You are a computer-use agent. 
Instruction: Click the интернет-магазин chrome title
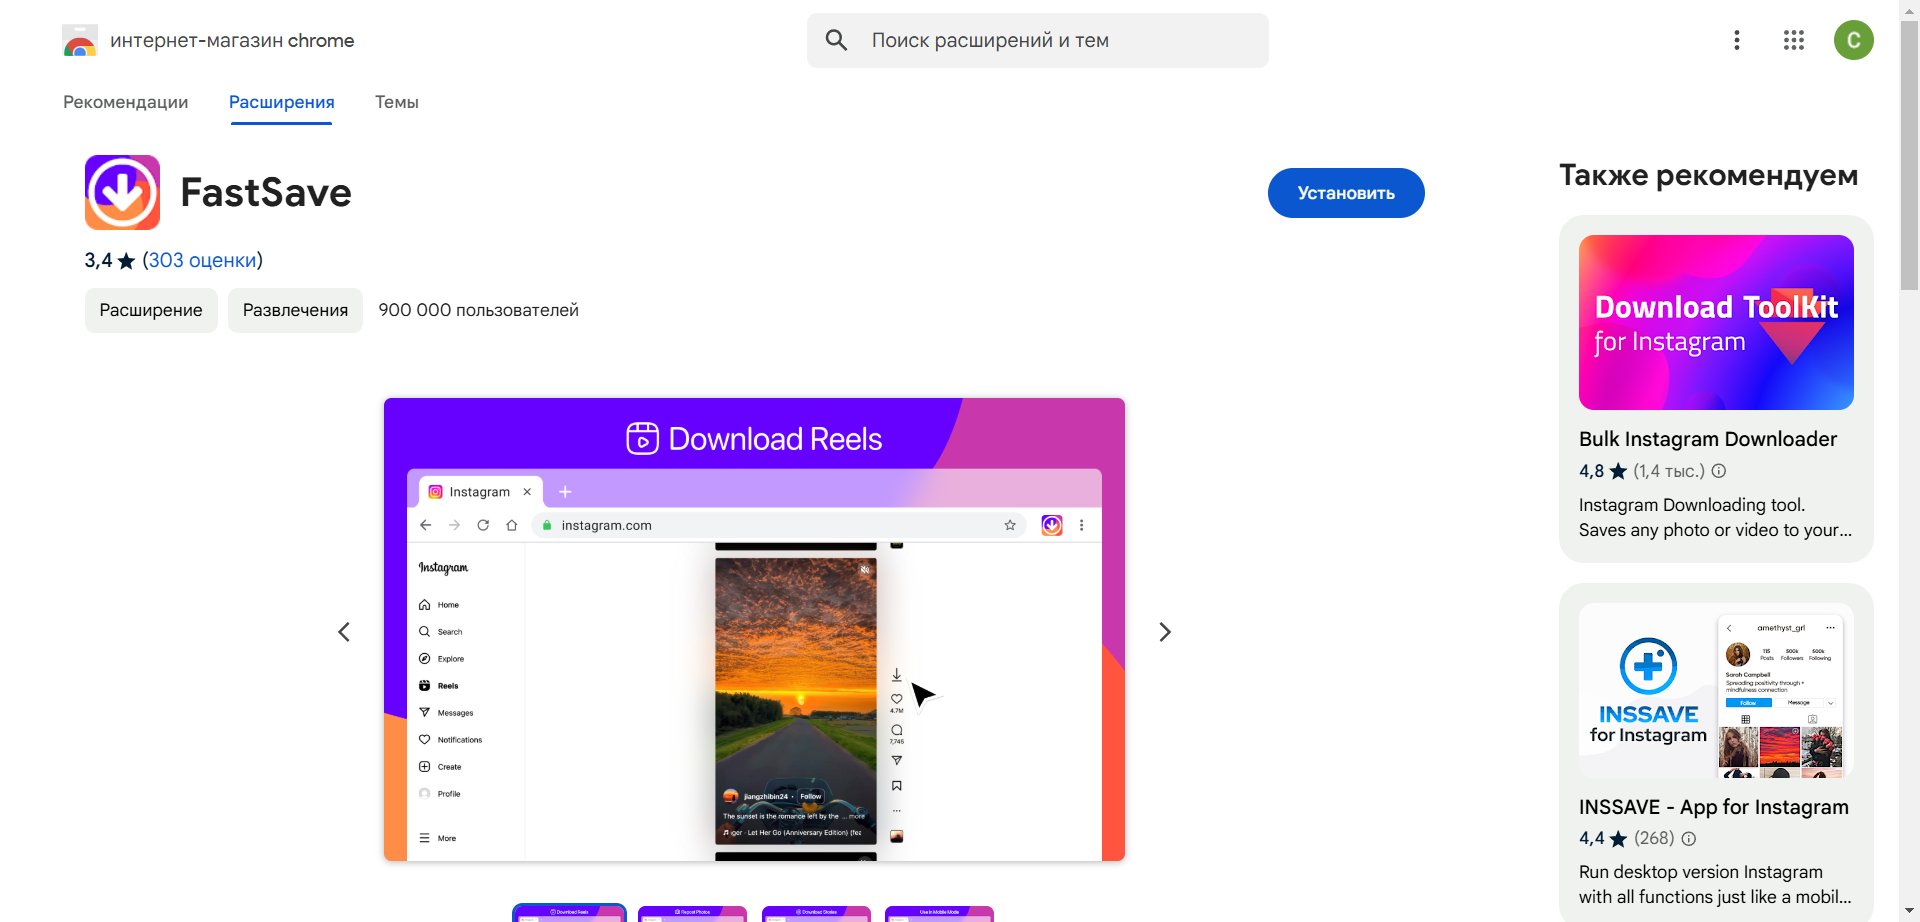(x=232, y=40)
